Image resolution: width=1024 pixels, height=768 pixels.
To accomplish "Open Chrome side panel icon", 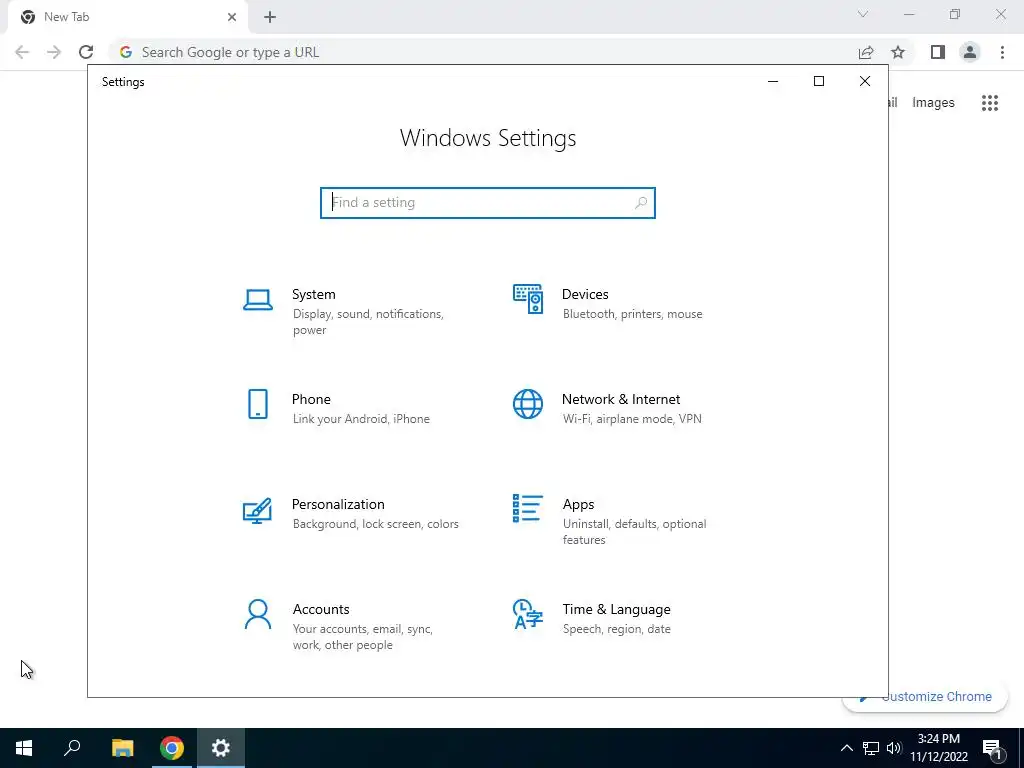I will (938, 52).
